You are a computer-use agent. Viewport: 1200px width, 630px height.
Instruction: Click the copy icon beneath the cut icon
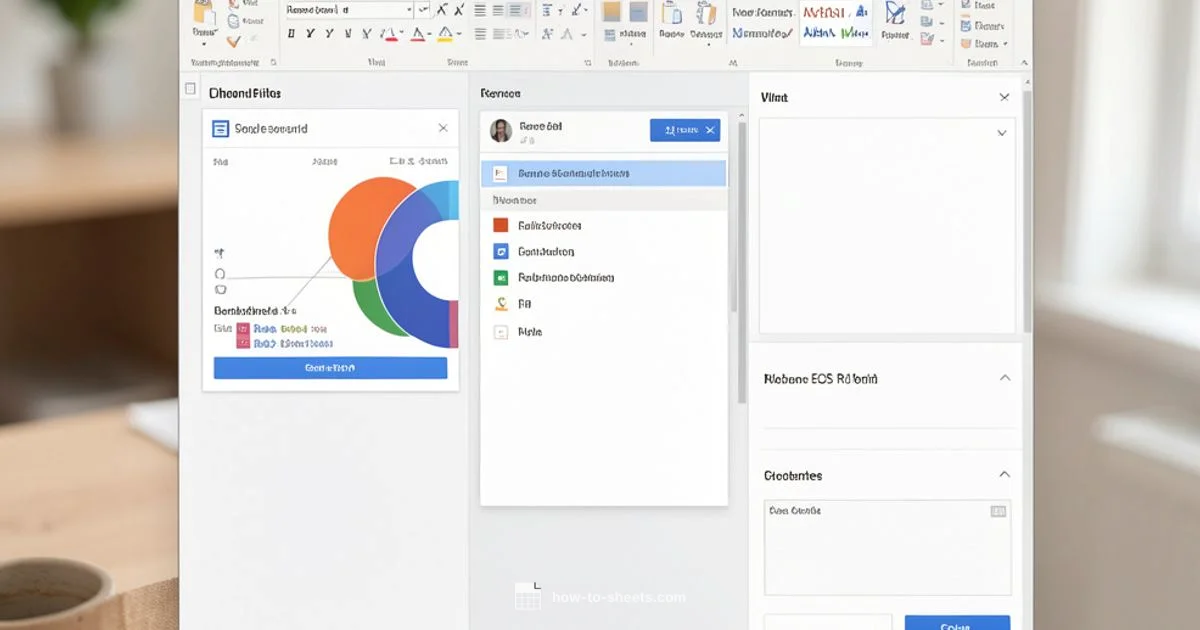233,22
